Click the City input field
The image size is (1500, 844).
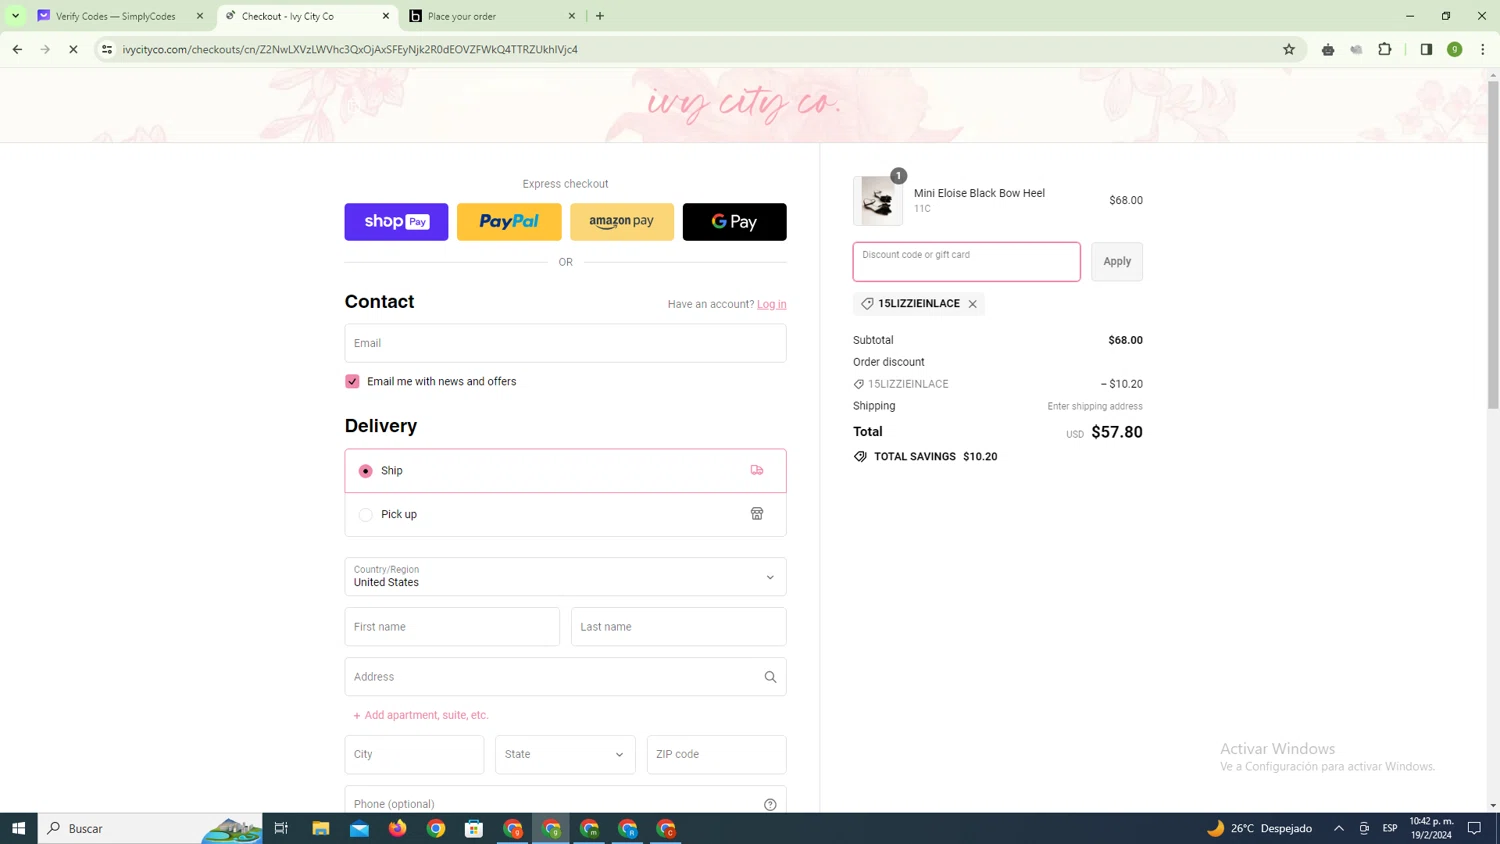(414, 755)
